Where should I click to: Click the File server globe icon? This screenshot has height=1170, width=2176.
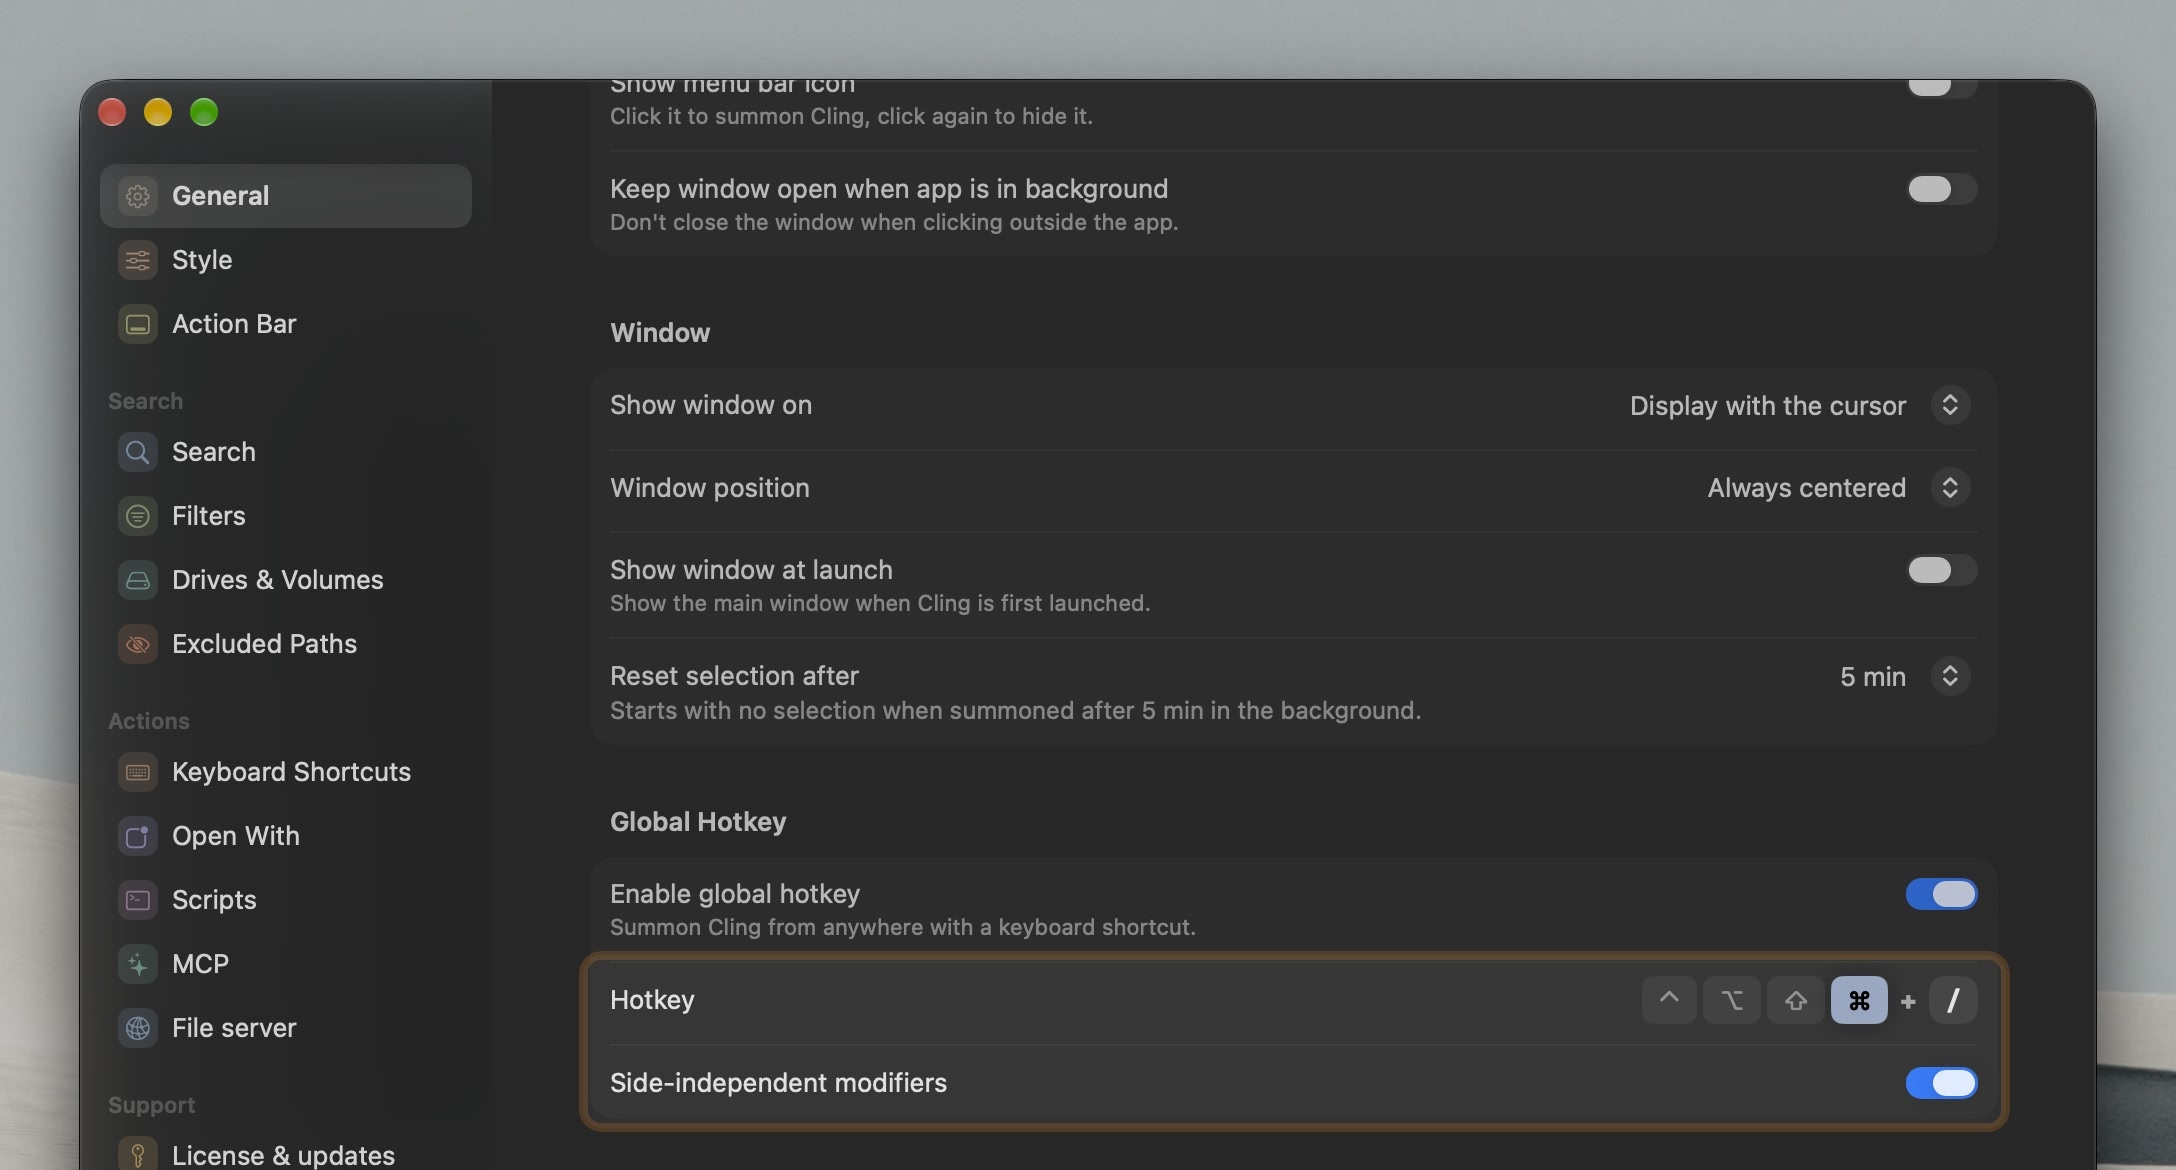[x=138, y=1028]
